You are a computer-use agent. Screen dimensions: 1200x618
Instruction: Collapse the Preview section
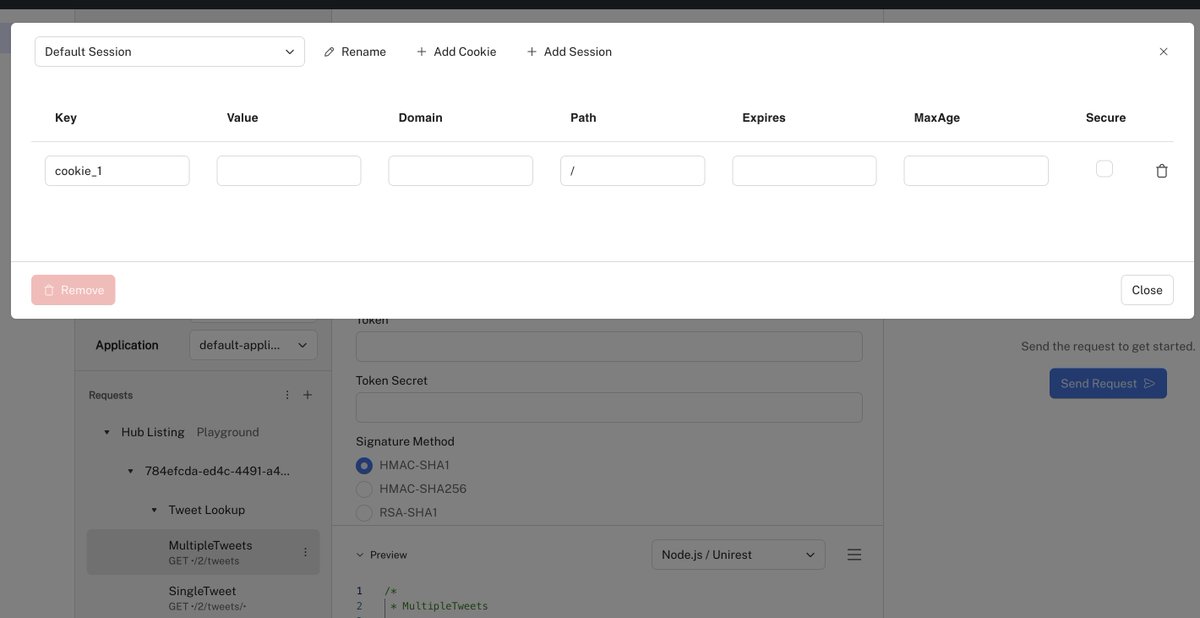pos(360,554)
